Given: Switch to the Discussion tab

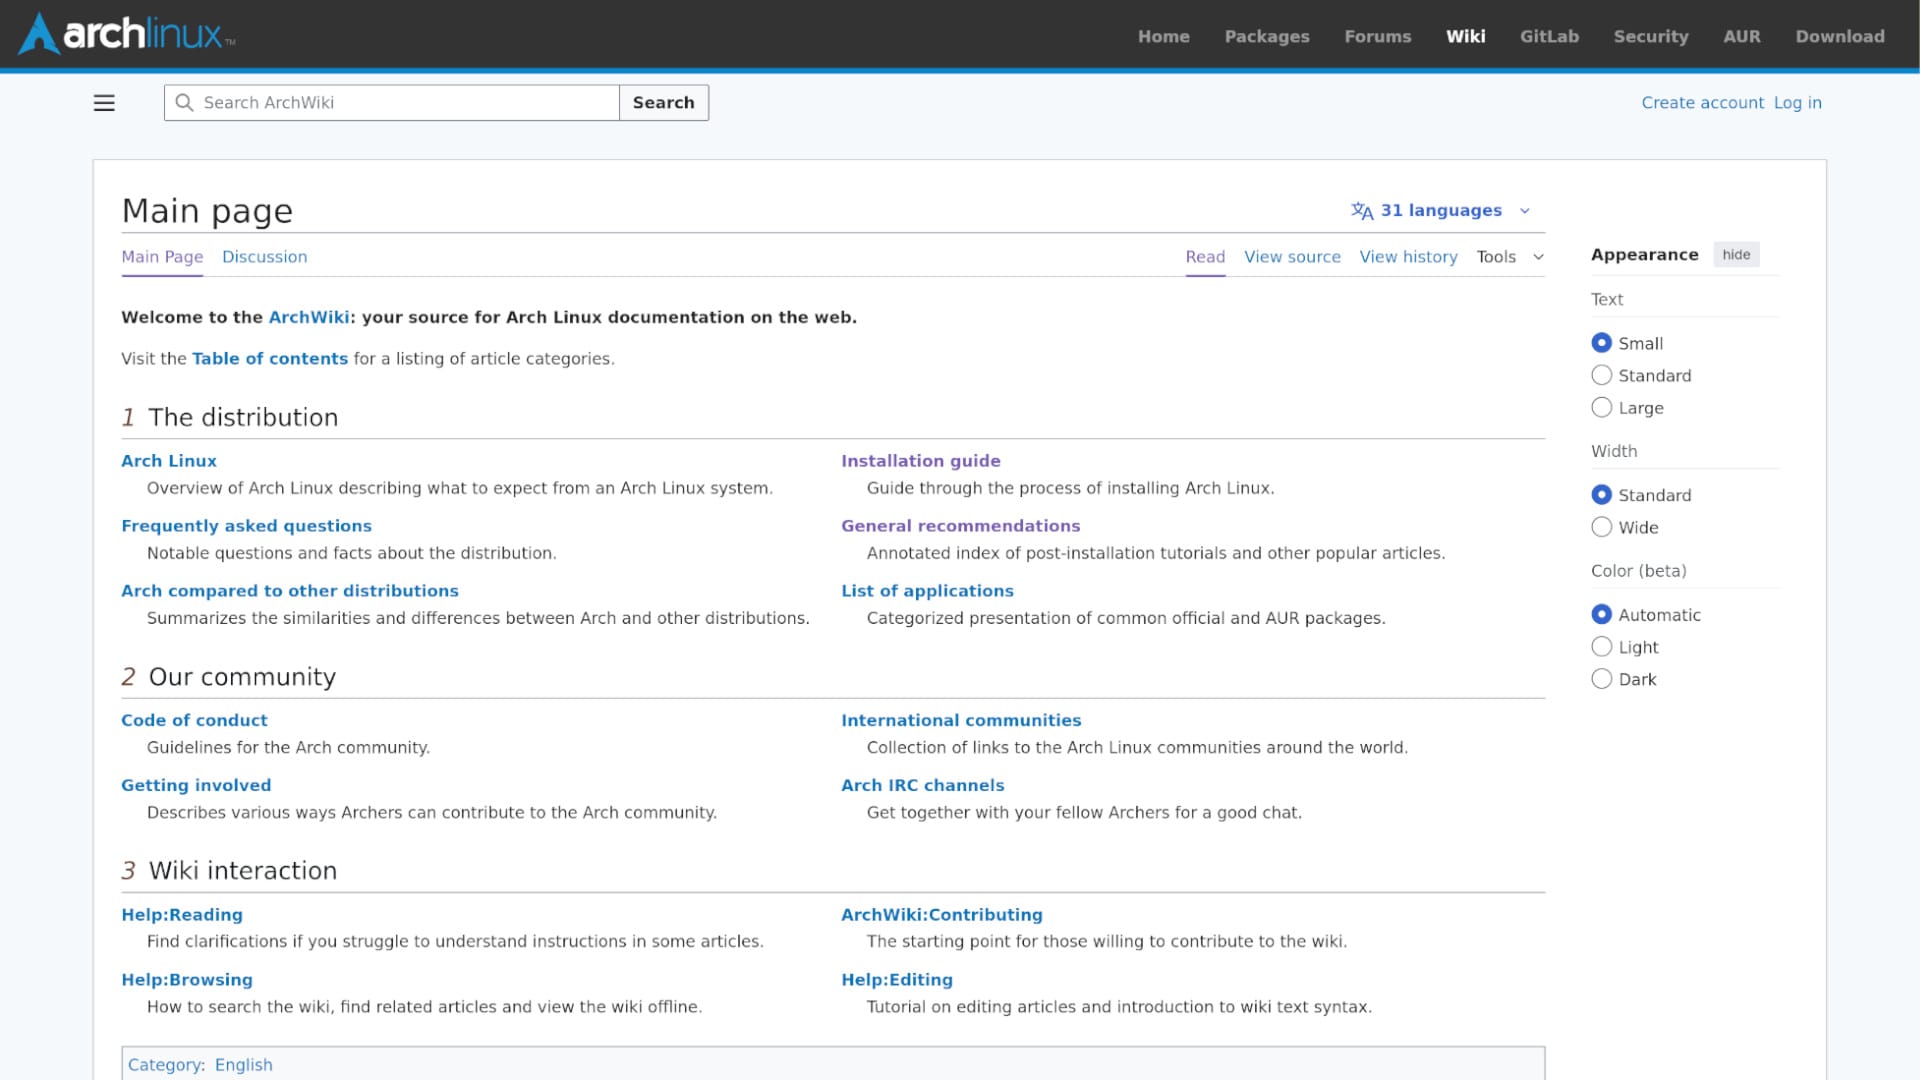Looking at the screenshot, I should tap(264, 257).
